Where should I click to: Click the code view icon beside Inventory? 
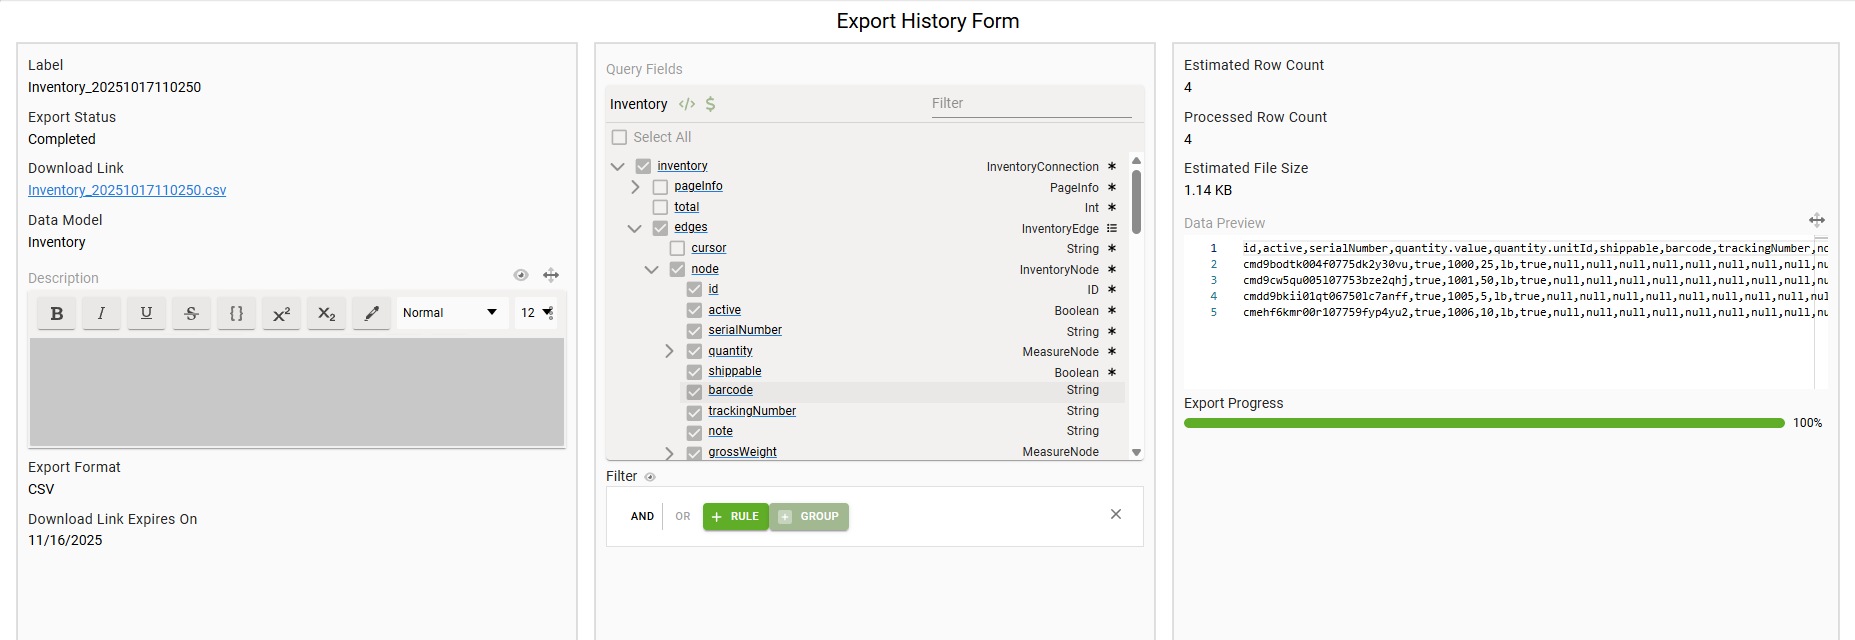pos(687,104)
